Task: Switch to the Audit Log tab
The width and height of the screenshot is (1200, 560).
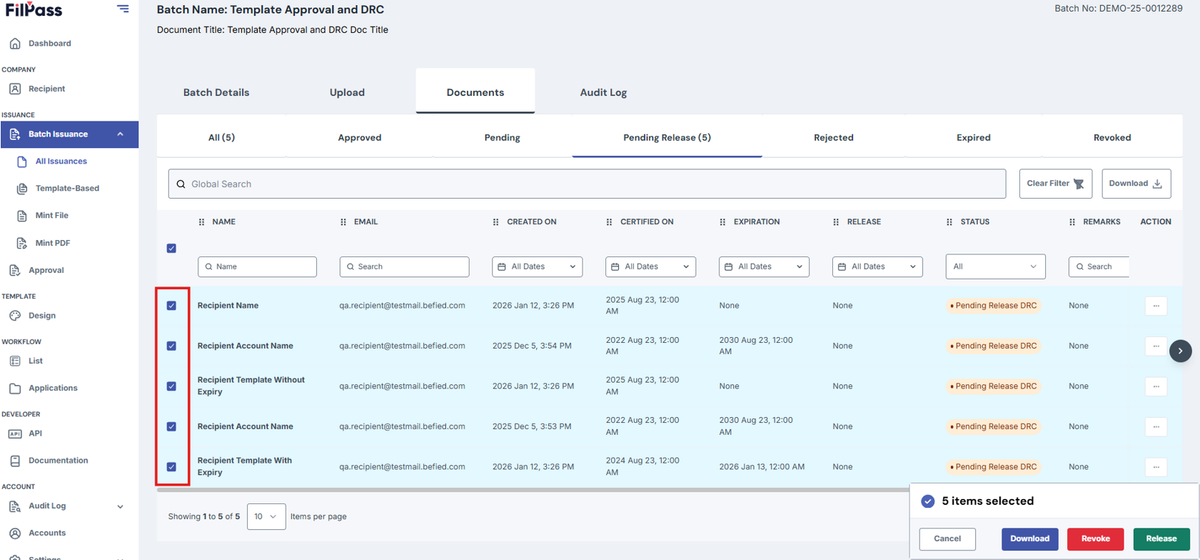Action: pyautogui.click(x=604, y=92)
